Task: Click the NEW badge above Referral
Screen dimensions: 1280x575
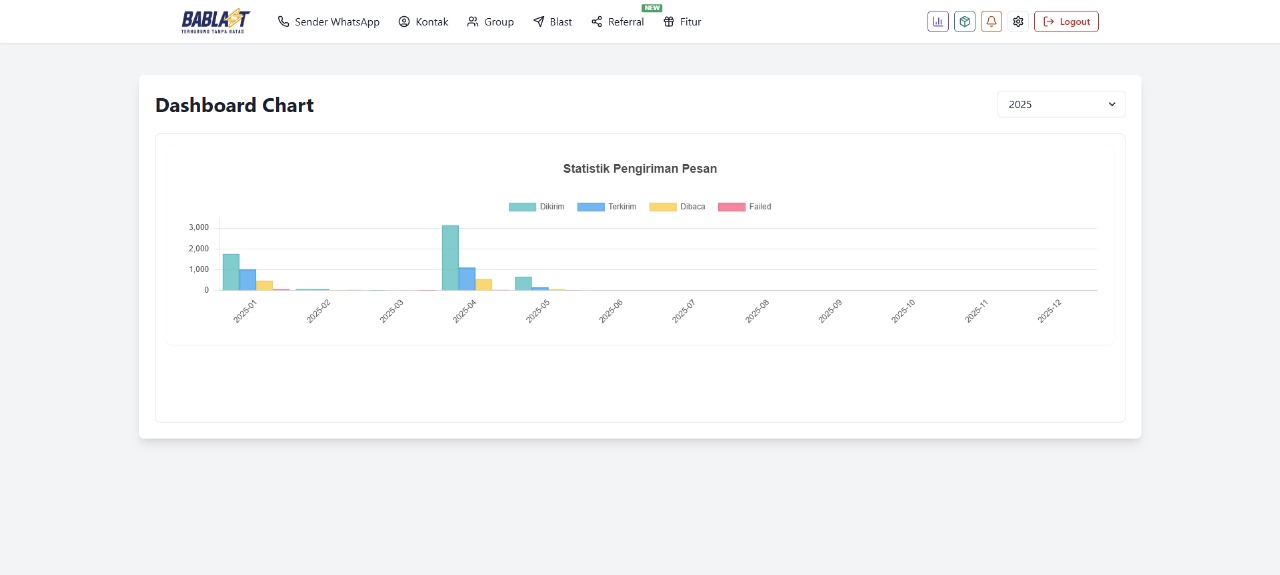Action: 651,8
